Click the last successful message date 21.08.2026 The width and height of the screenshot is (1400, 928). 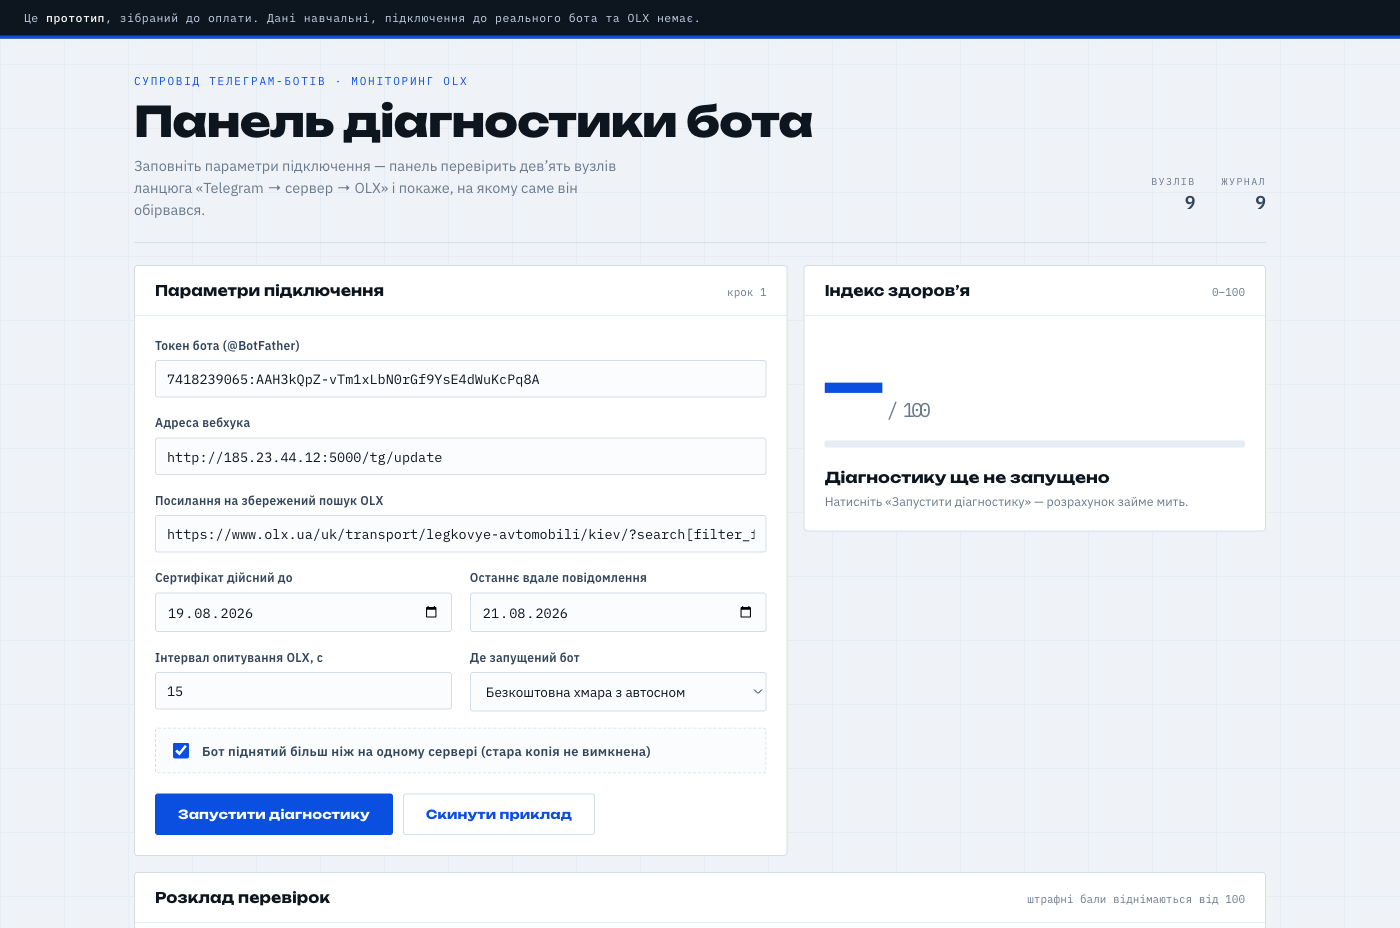[525, 614]
